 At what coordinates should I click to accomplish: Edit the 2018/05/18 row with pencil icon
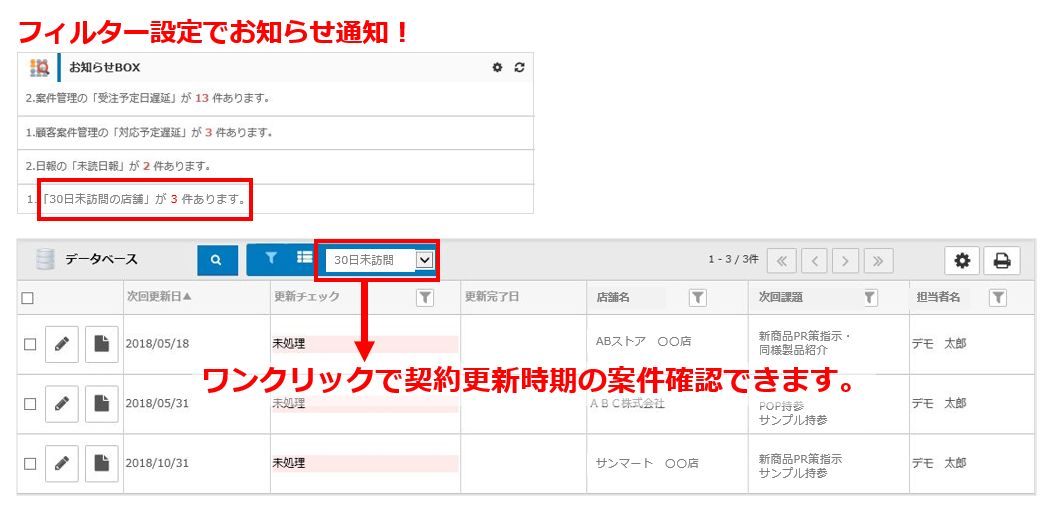coord(62,344)
